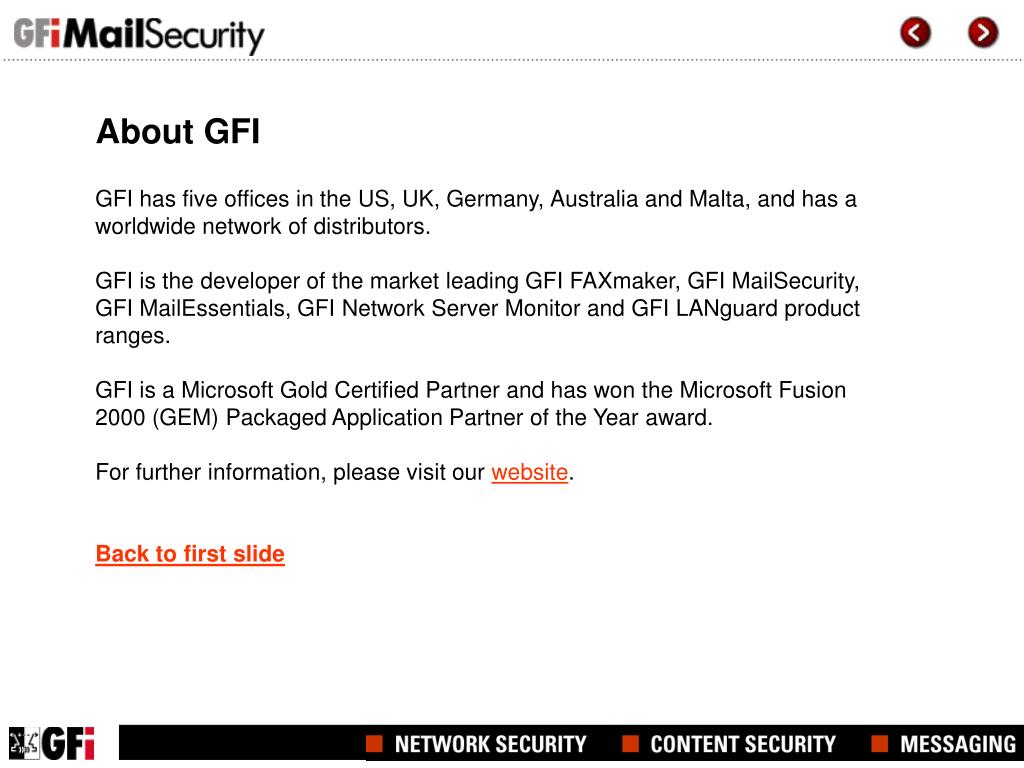Click the About GFI heading
This screenshot has height=768, width=1024.
pos(178,132)
